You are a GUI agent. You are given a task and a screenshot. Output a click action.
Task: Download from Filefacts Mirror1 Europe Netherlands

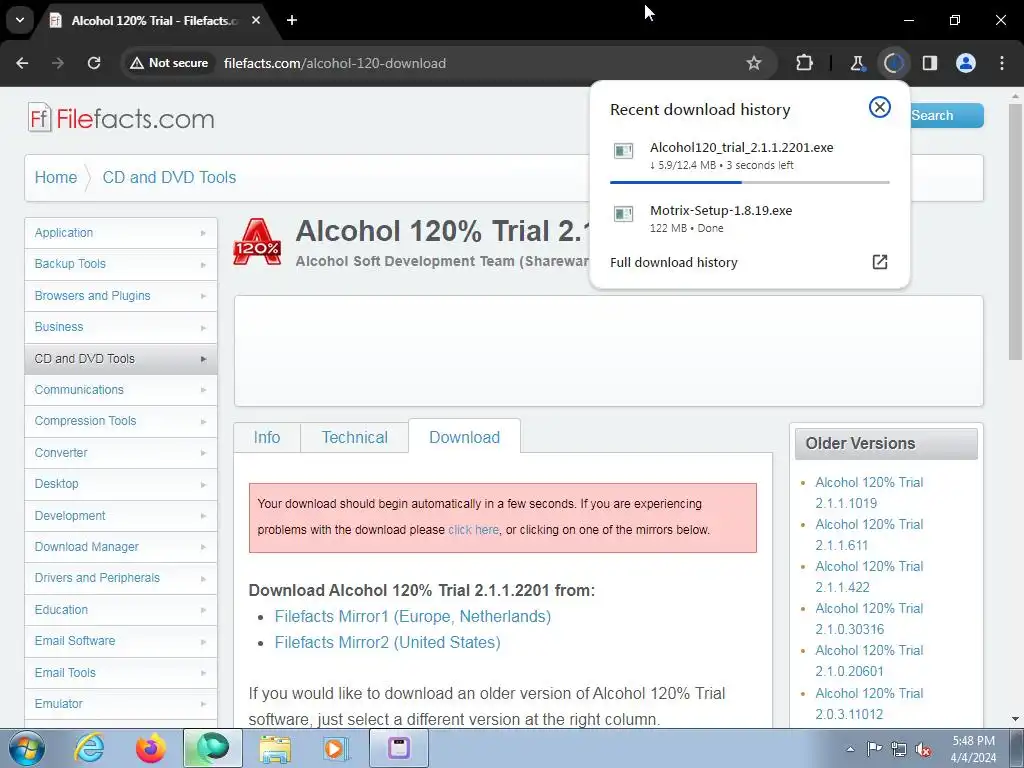pos(413,616)
